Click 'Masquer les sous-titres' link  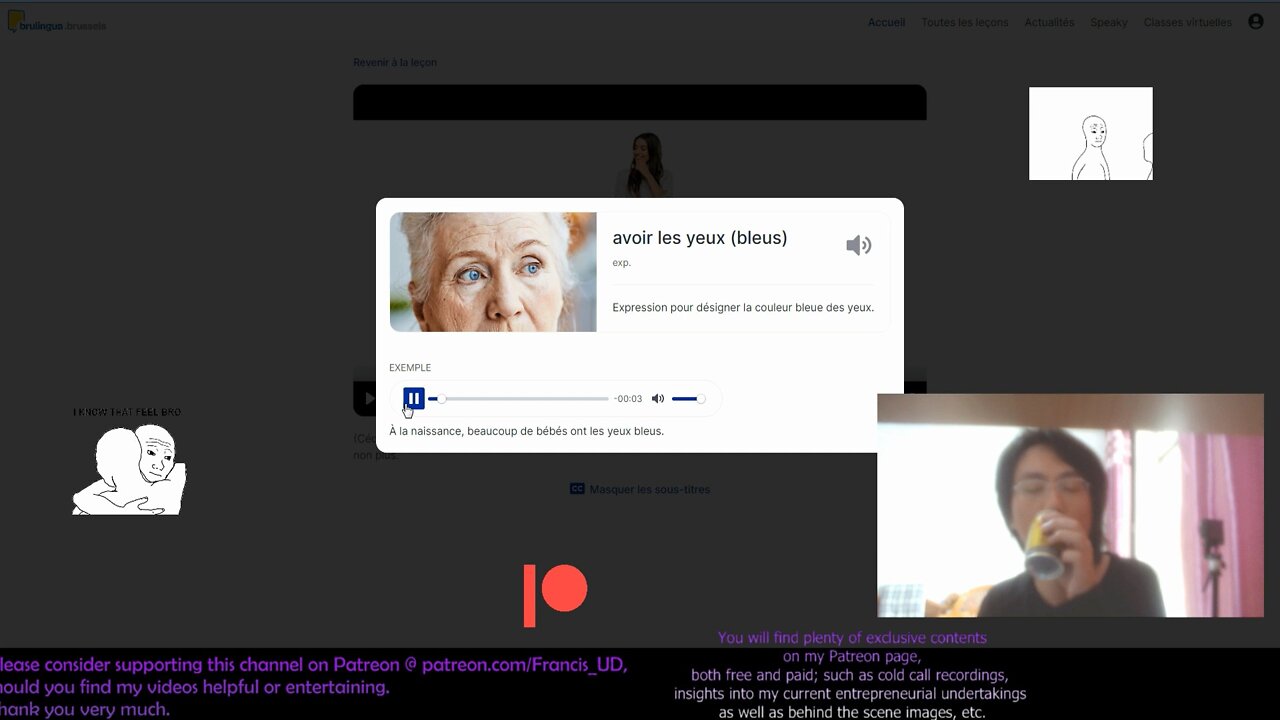click(x=649, y=489)
